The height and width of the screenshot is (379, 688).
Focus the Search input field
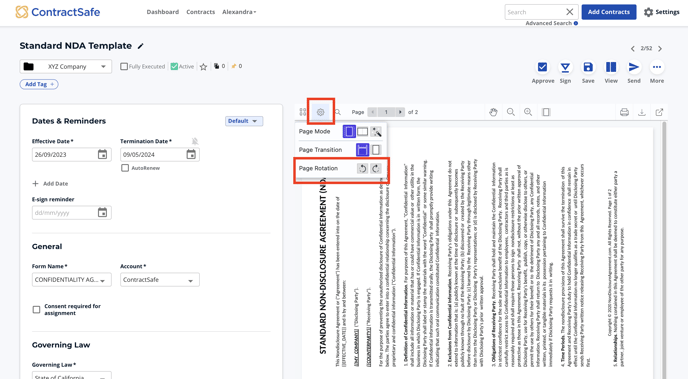534,12
